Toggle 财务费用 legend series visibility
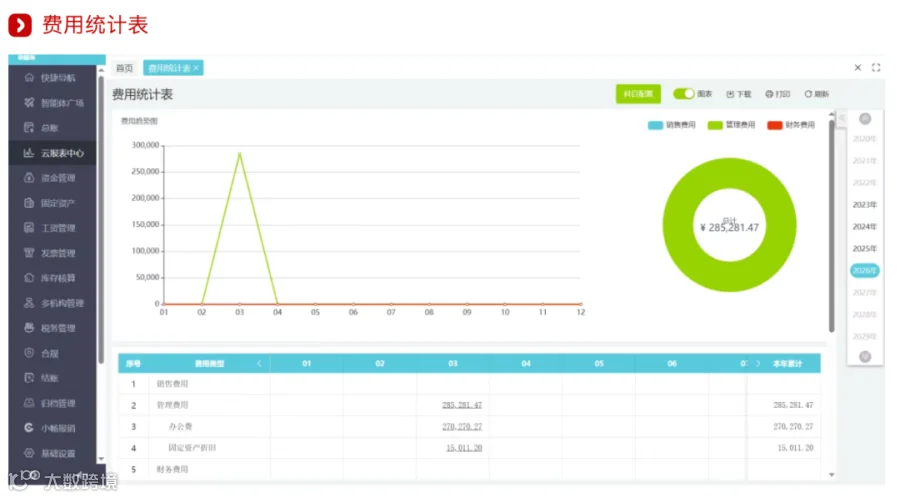This screenshot has height=498, width=900. pos(791,125)
